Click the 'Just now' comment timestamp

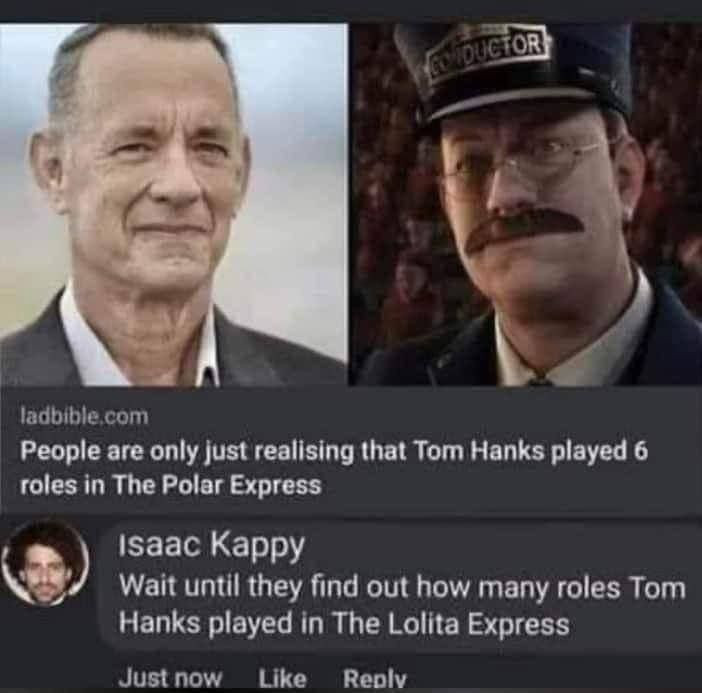pyautogui.click(x=169, y=677)
